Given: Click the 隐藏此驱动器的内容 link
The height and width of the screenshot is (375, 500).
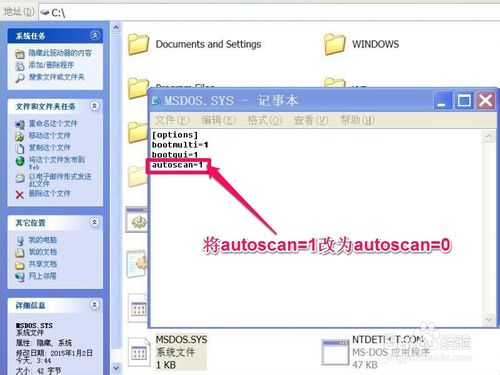Looking at the screenshot, I should [60, 53].
